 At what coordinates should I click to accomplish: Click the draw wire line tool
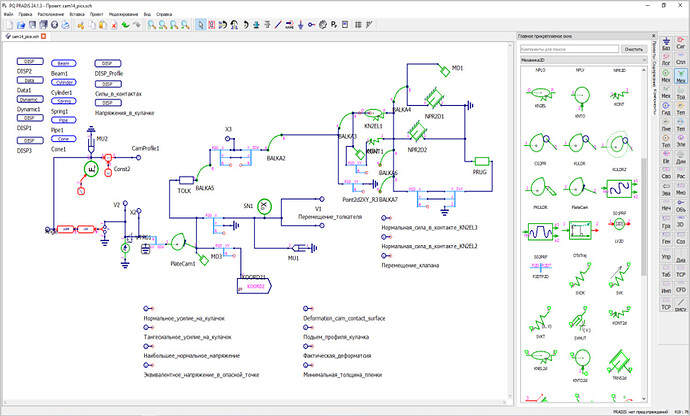[278, 25]
